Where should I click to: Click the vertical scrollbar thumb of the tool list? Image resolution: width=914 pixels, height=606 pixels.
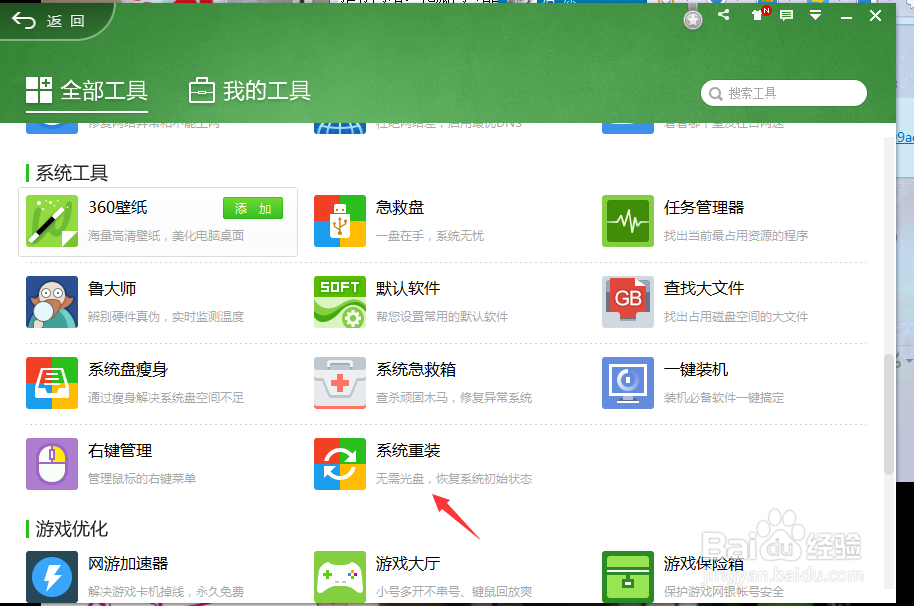click(889, 414)
